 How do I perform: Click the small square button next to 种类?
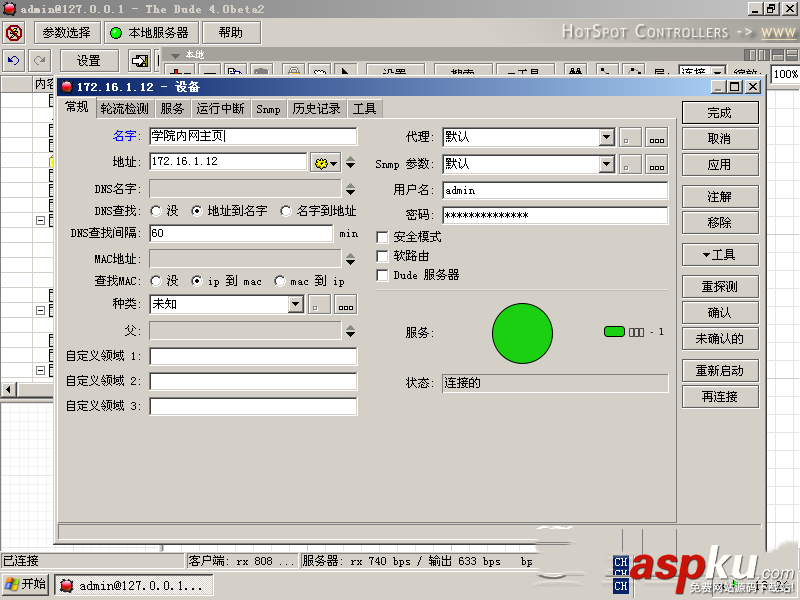(319, 305)
